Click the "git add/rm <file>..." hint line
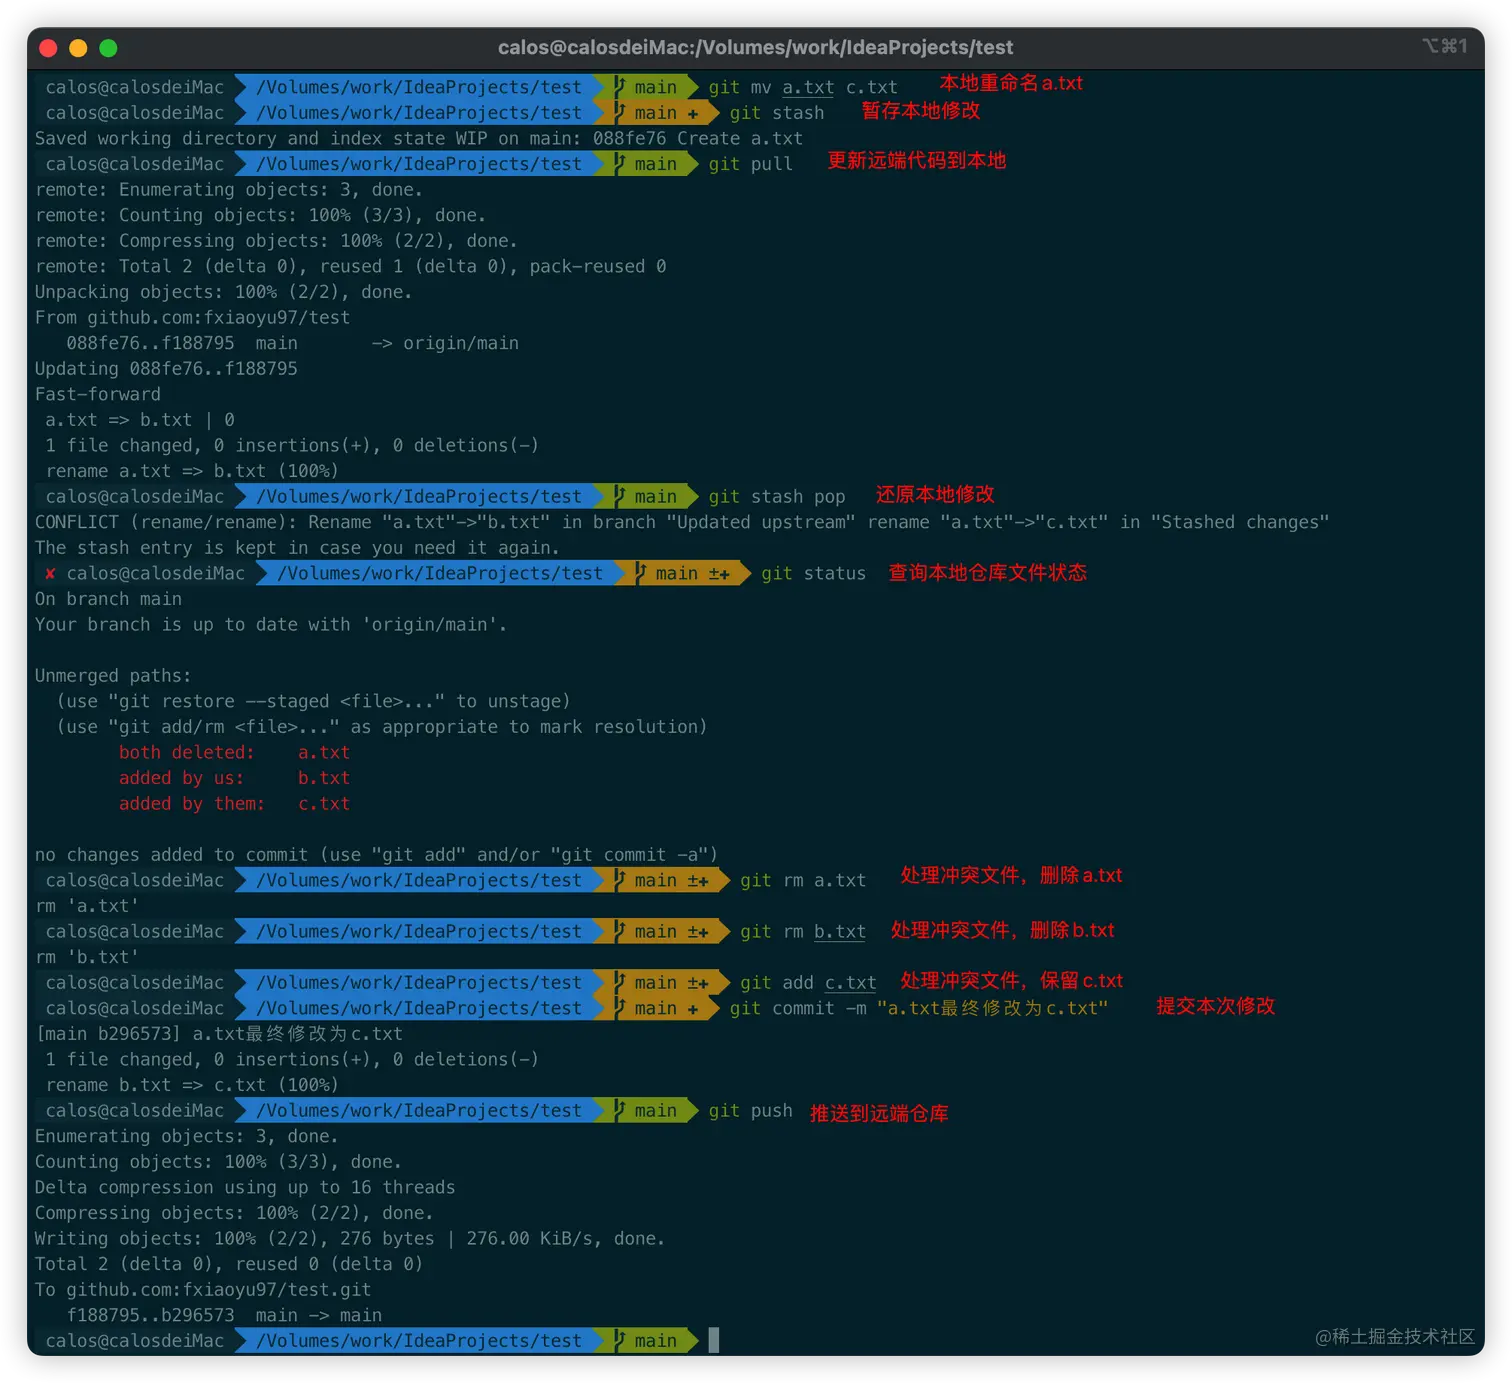This screenshot has width=1512, height=1383. pos(381,727)
